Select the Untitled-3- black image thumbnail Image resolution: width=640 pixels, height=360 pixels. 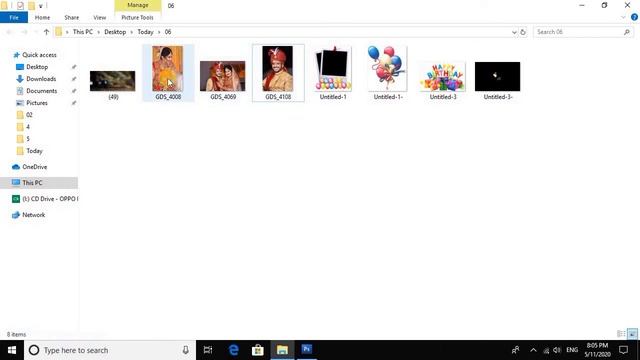tap(498, 76)
